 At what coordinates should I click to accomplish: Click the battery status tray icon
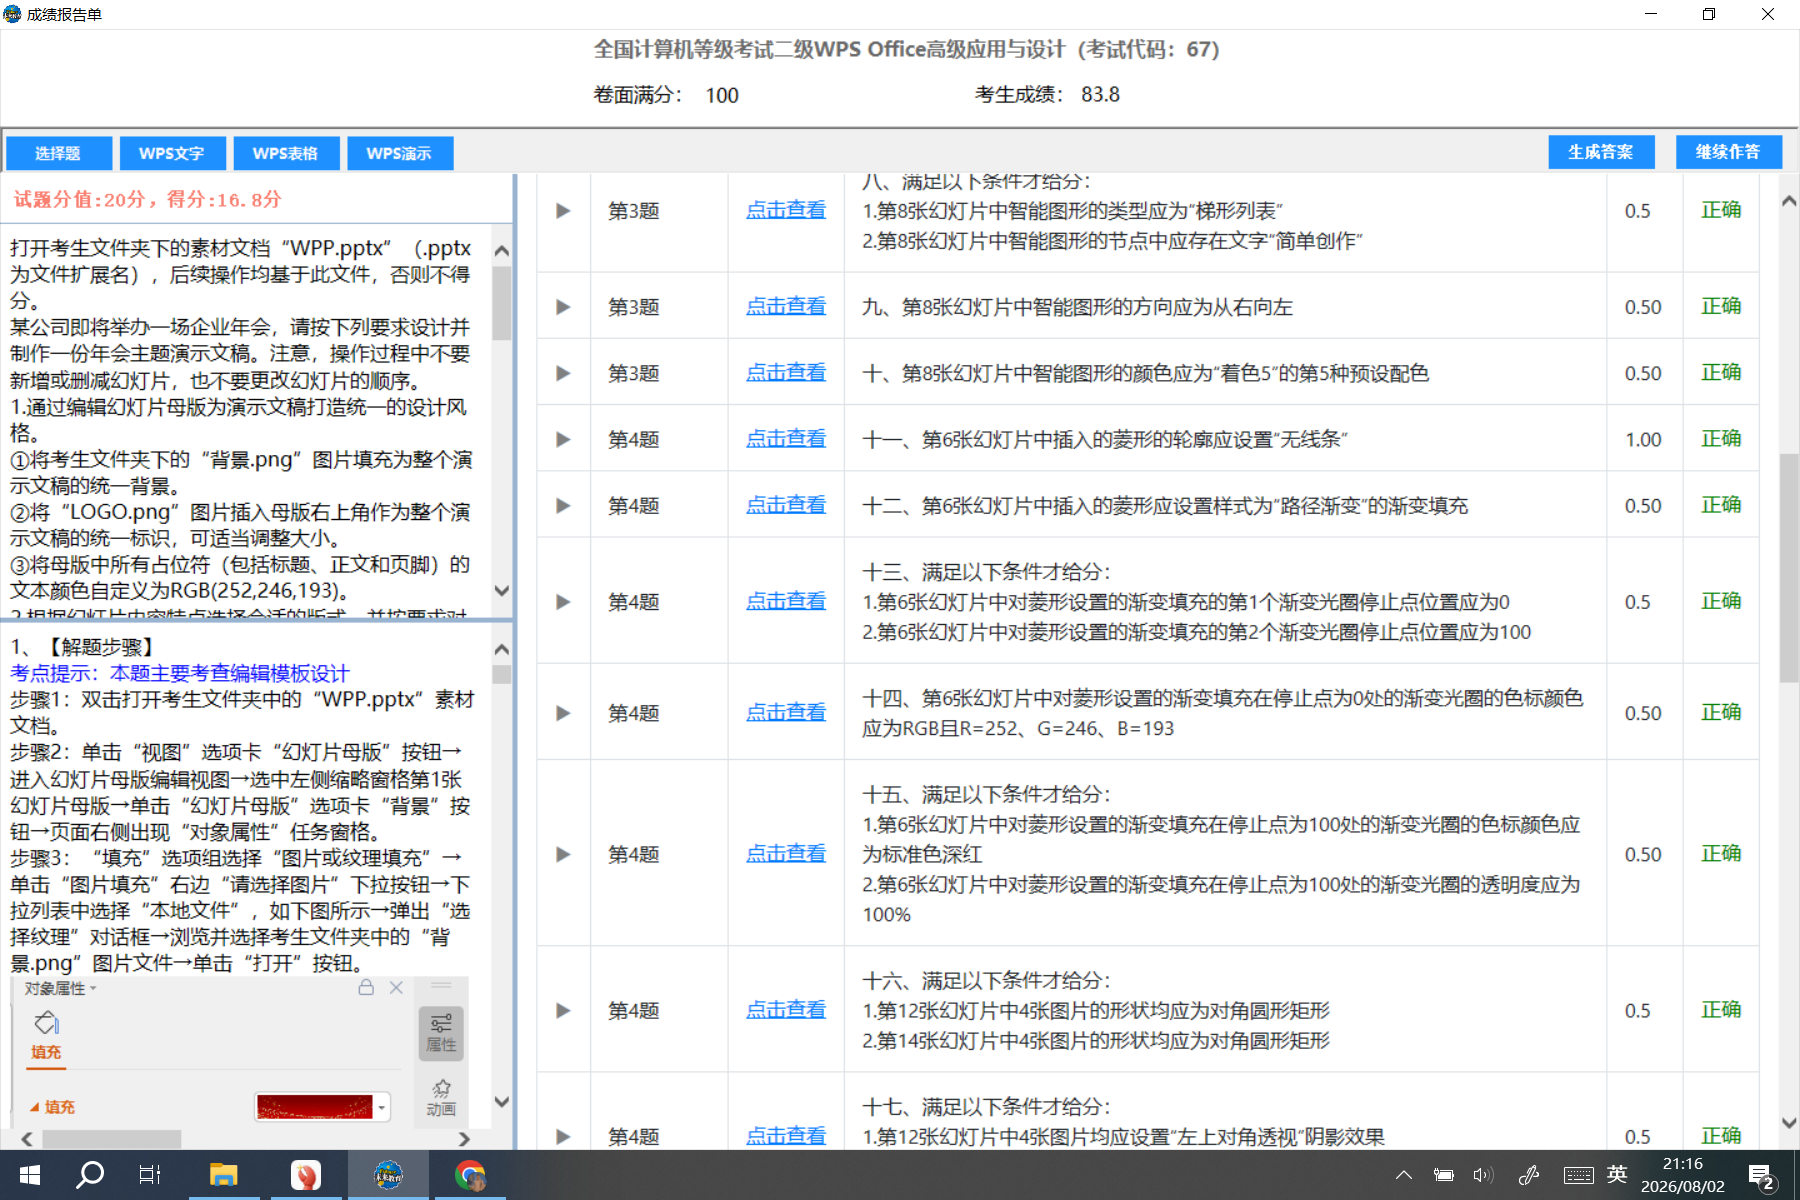(1443, 1175)
